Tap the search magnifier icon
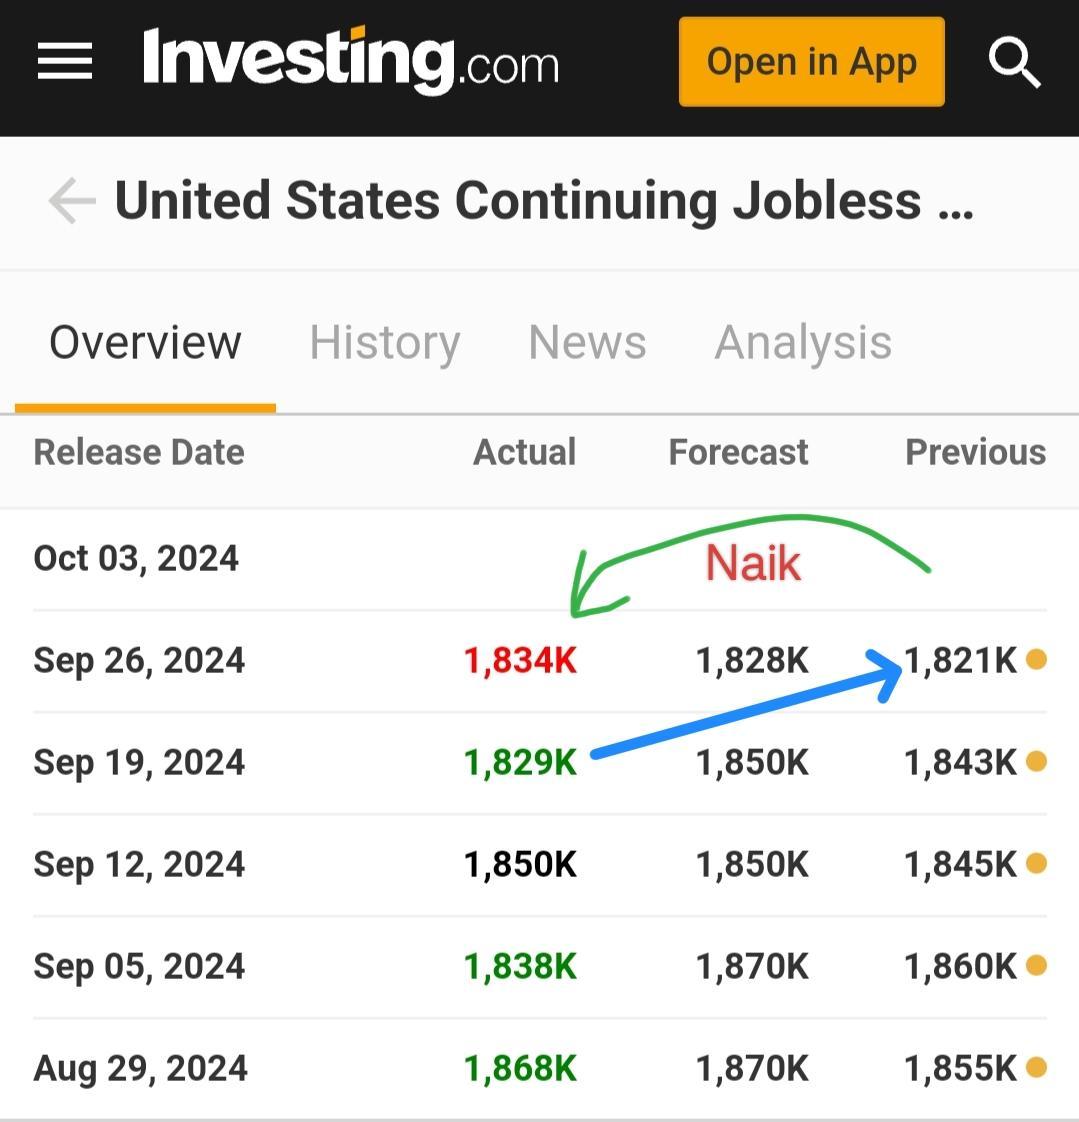Image resolution: width=1079 pixels, height=1122 pixels. (1014, 62)
